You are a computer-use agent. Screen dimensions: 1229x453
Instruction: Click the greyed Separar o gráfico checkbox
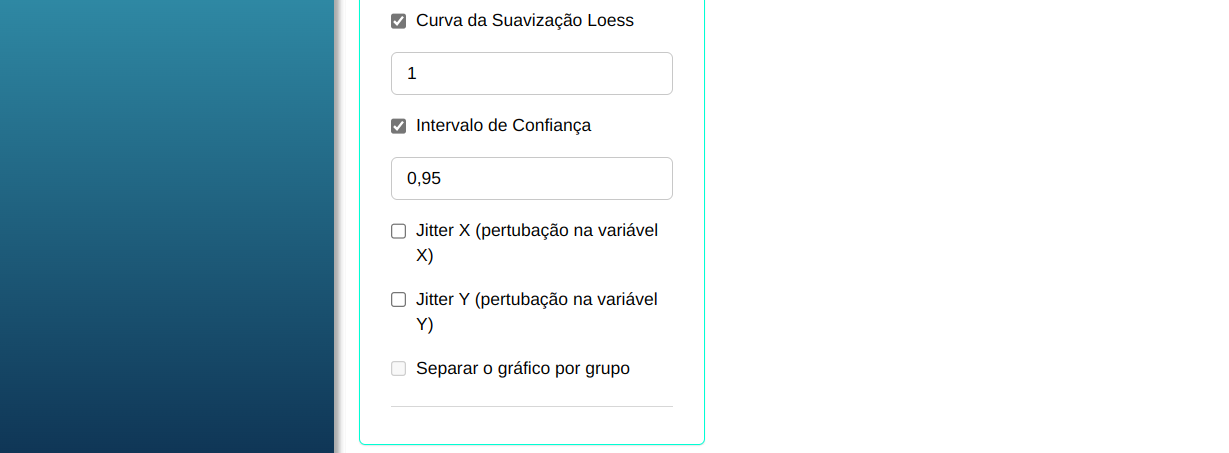(398, 369)
